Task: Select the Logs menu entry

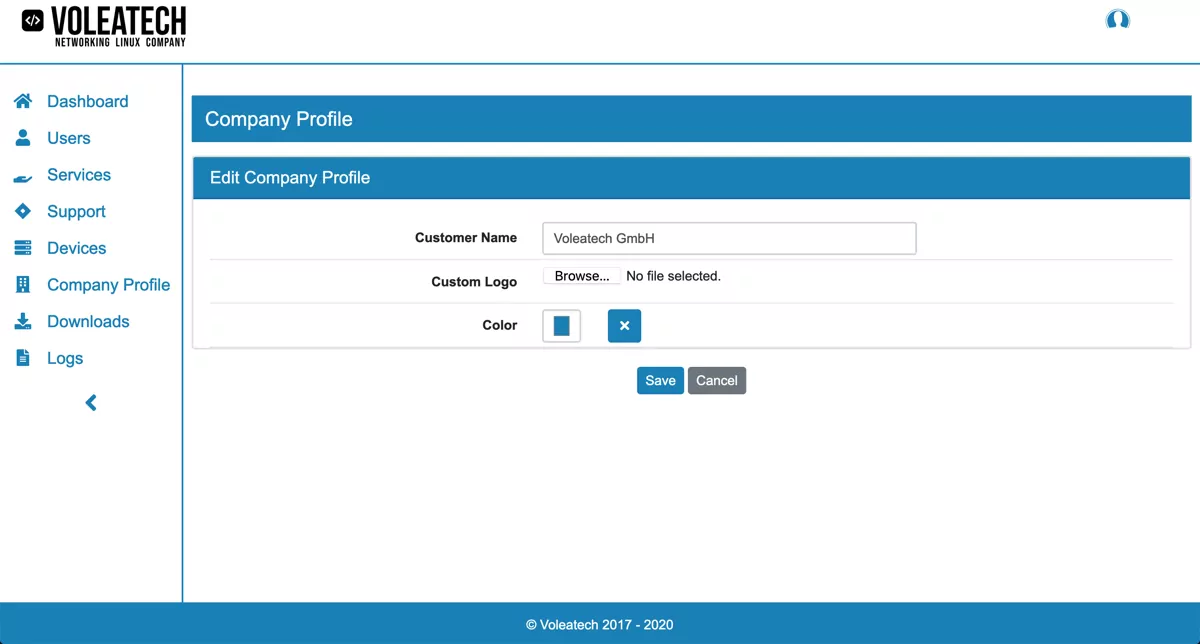Action: (x=65, y=357)
